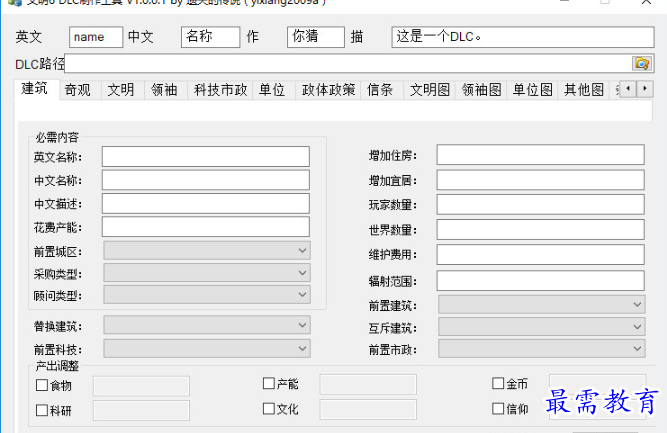Close the DLC tool window

(x=646, y=2)
